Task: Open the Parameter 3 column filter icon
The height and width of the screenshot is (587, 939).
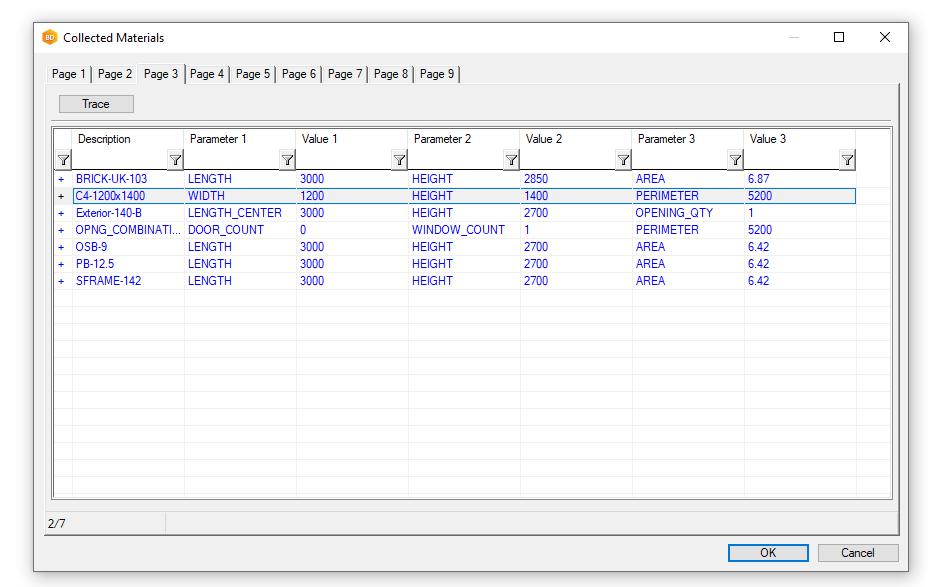Action: click(x=735, y=160)
